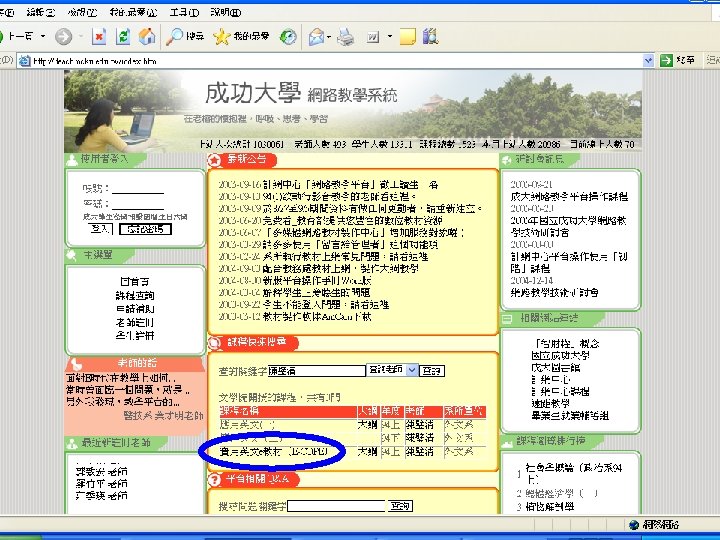Expand the Mail icon dropdown arrow
720x540 pixels.
pos(329,36)
